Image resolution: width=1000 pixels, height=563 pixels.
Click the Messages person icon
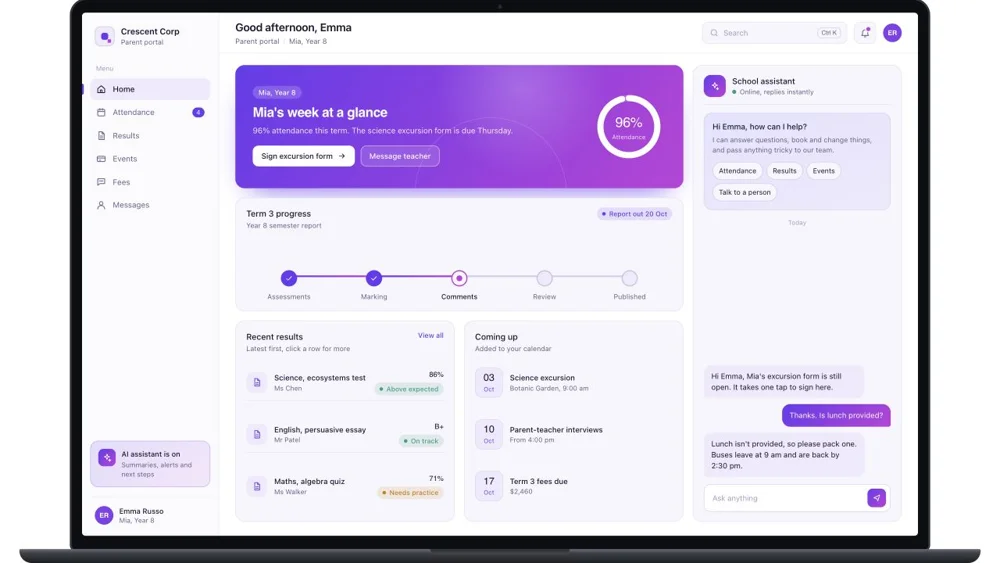click(101, 205)
